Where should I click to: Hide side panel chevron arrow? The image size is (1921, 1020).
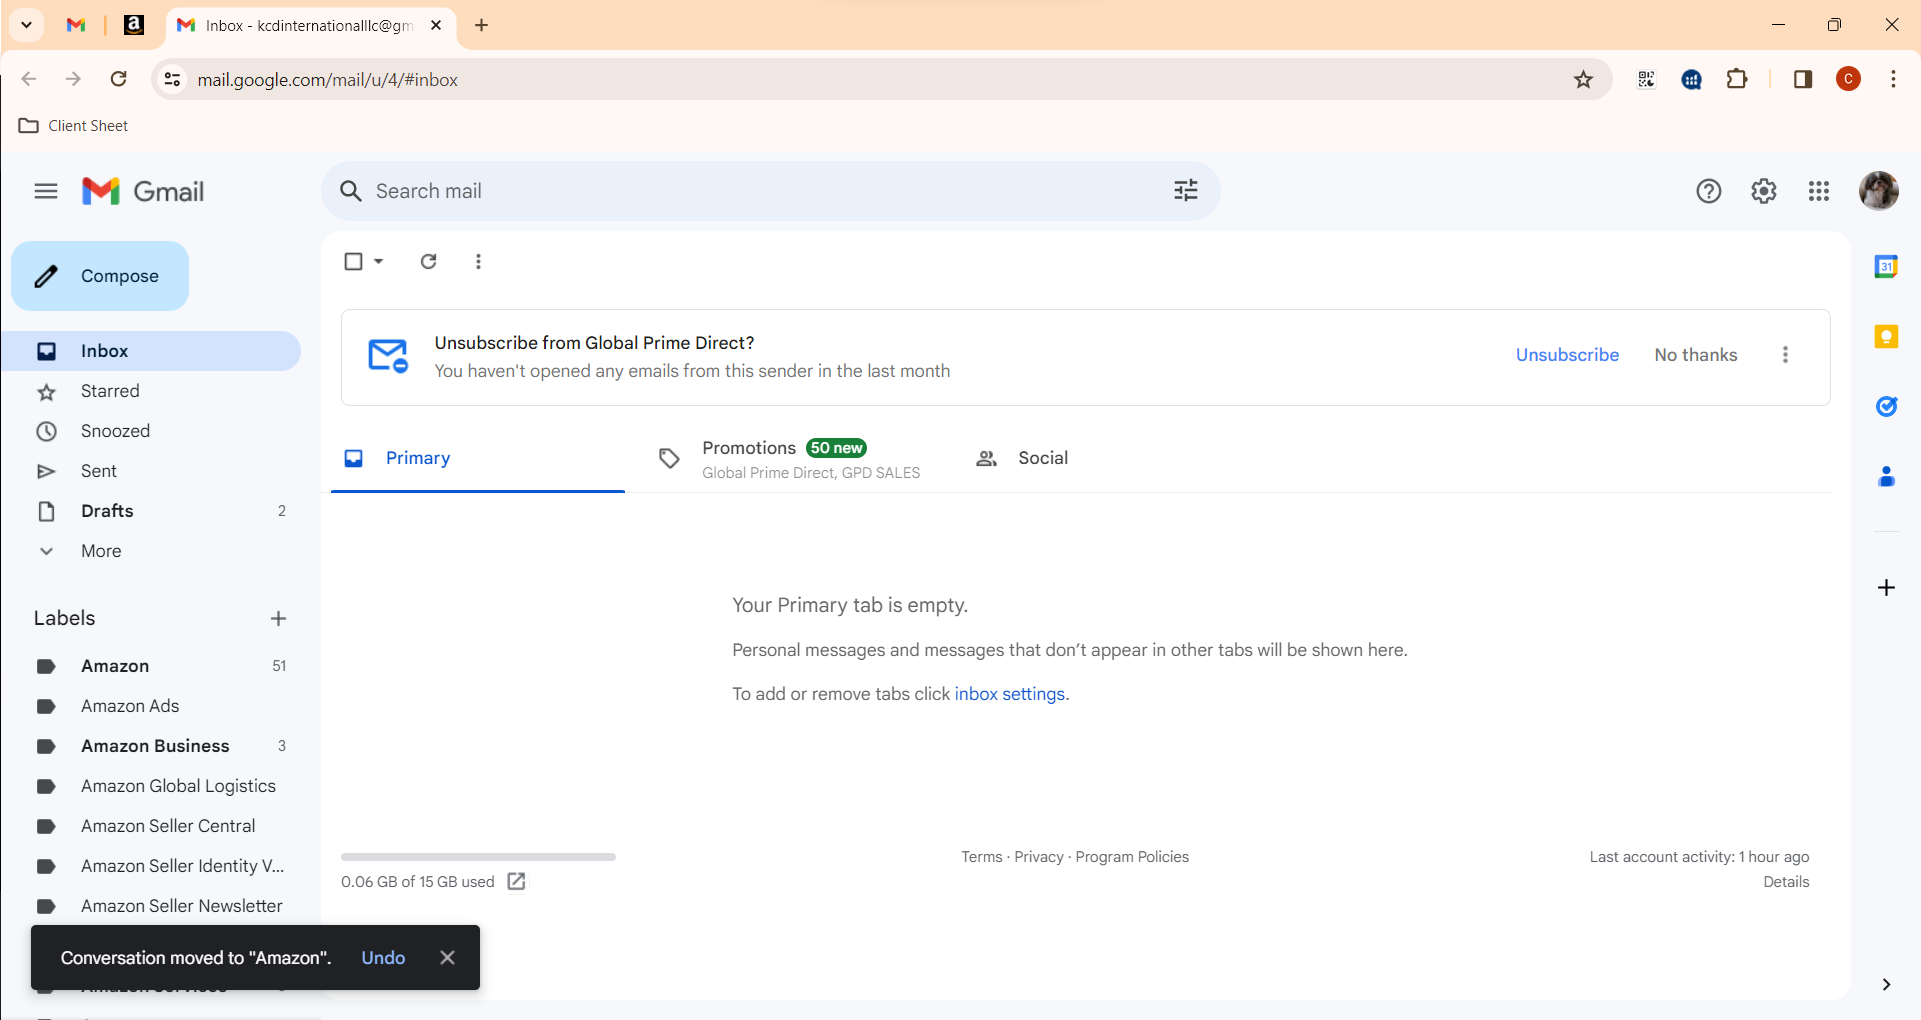tap(1886, 984)
